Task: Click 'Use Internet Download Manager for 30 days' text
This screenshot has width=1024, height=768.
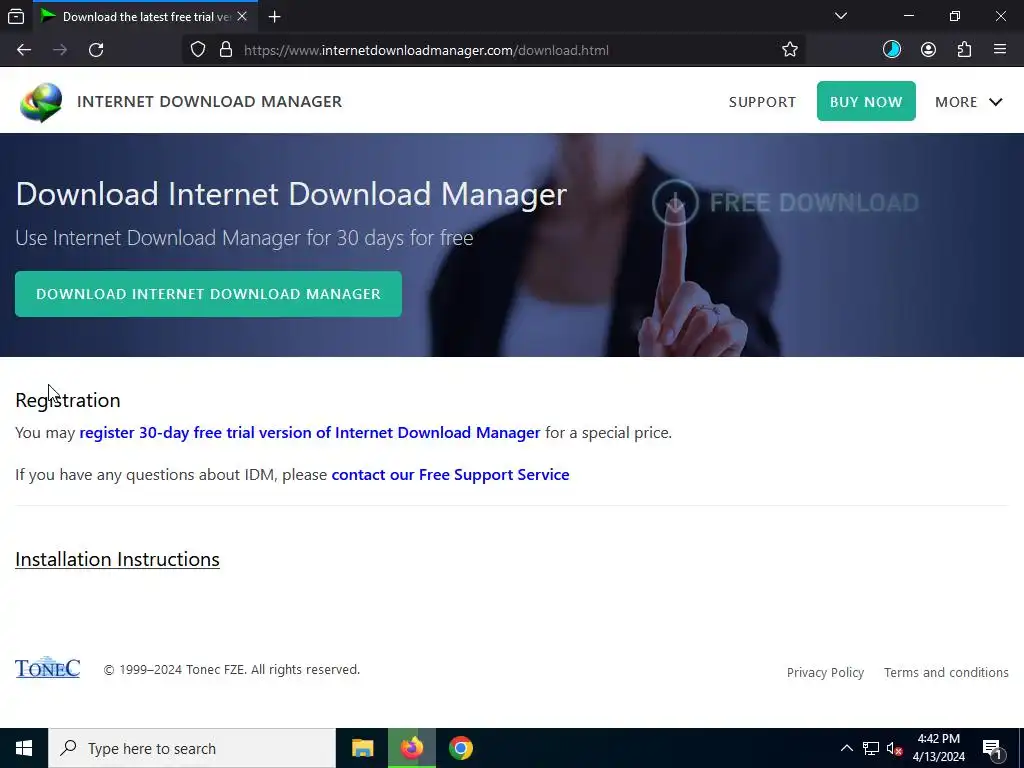Action: point(244,238)
